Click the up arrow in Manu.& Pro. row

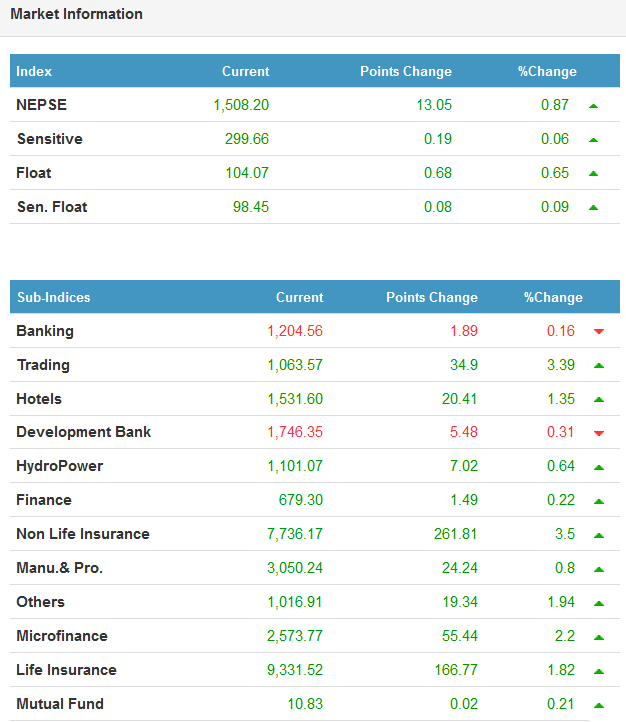(599, 570)
